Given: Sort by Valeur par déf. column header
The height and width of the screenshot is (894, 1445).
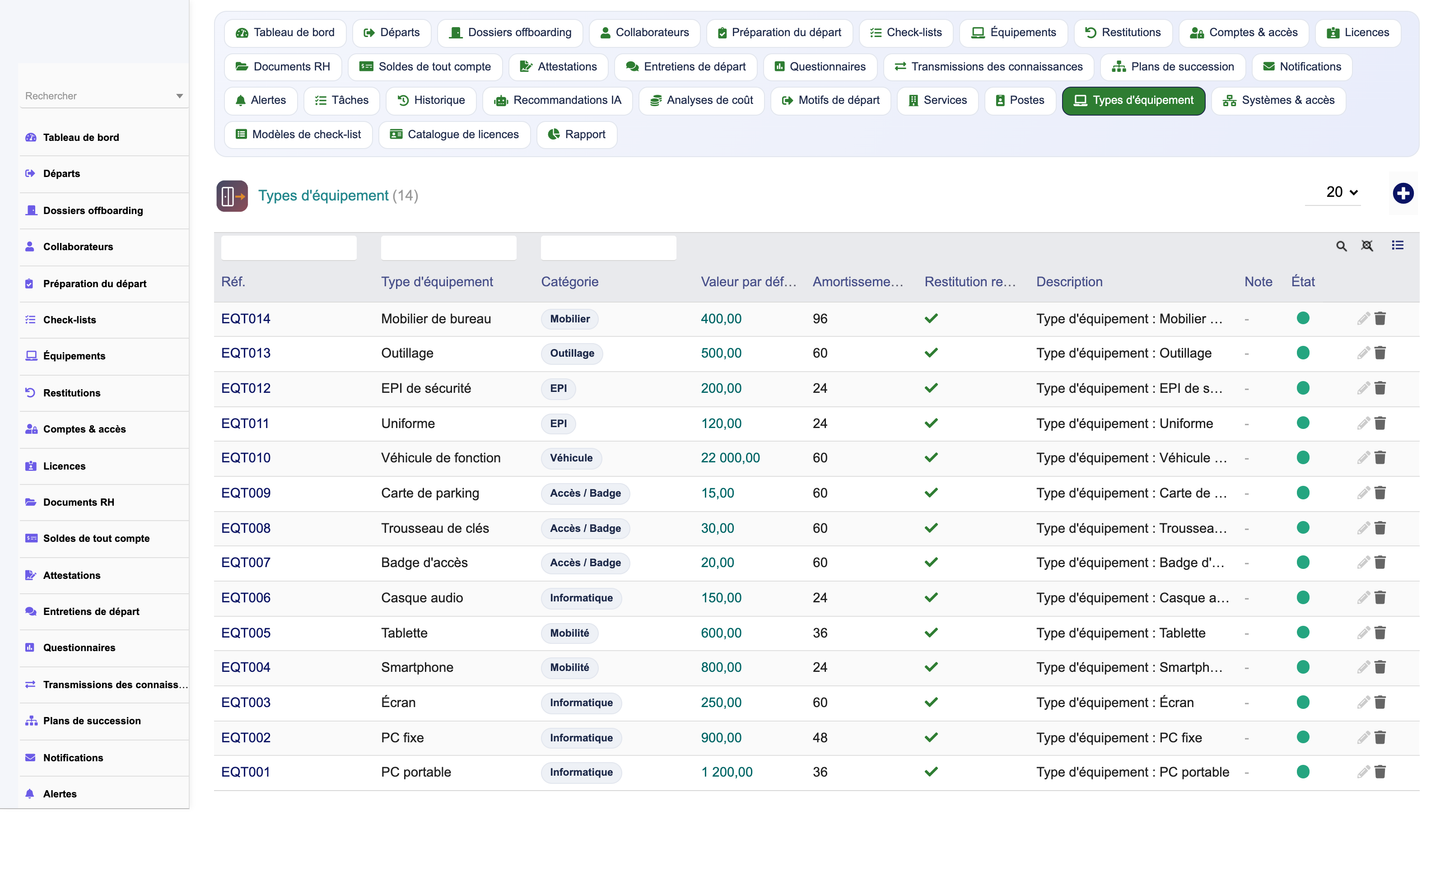Looking at the screenshot, I should [749, 282].
